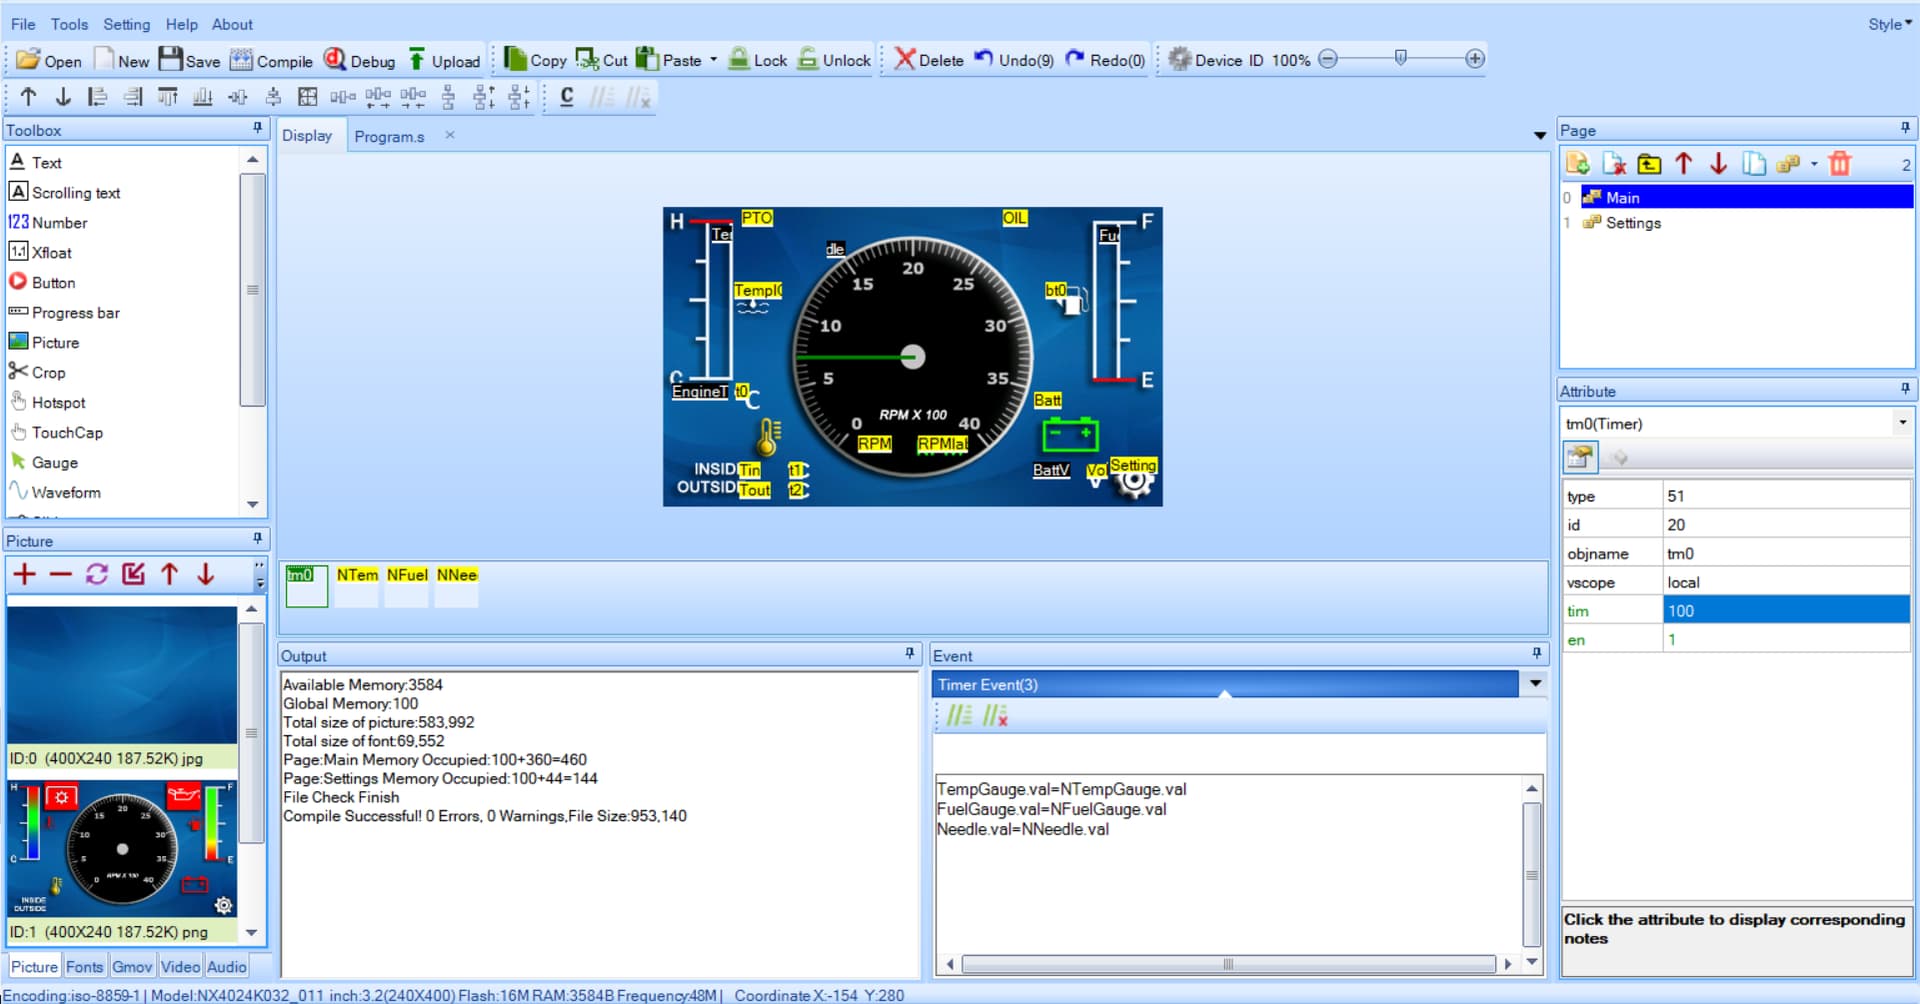Start Debug mode

click(359, 60)
